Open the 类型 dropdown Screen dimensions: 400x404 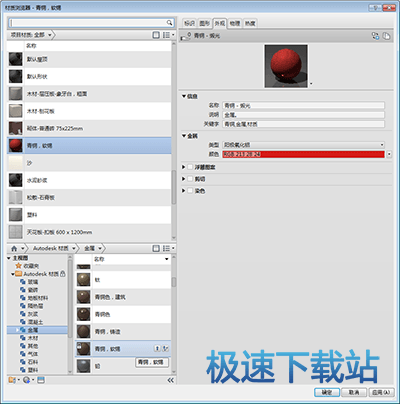click(303, 145)
